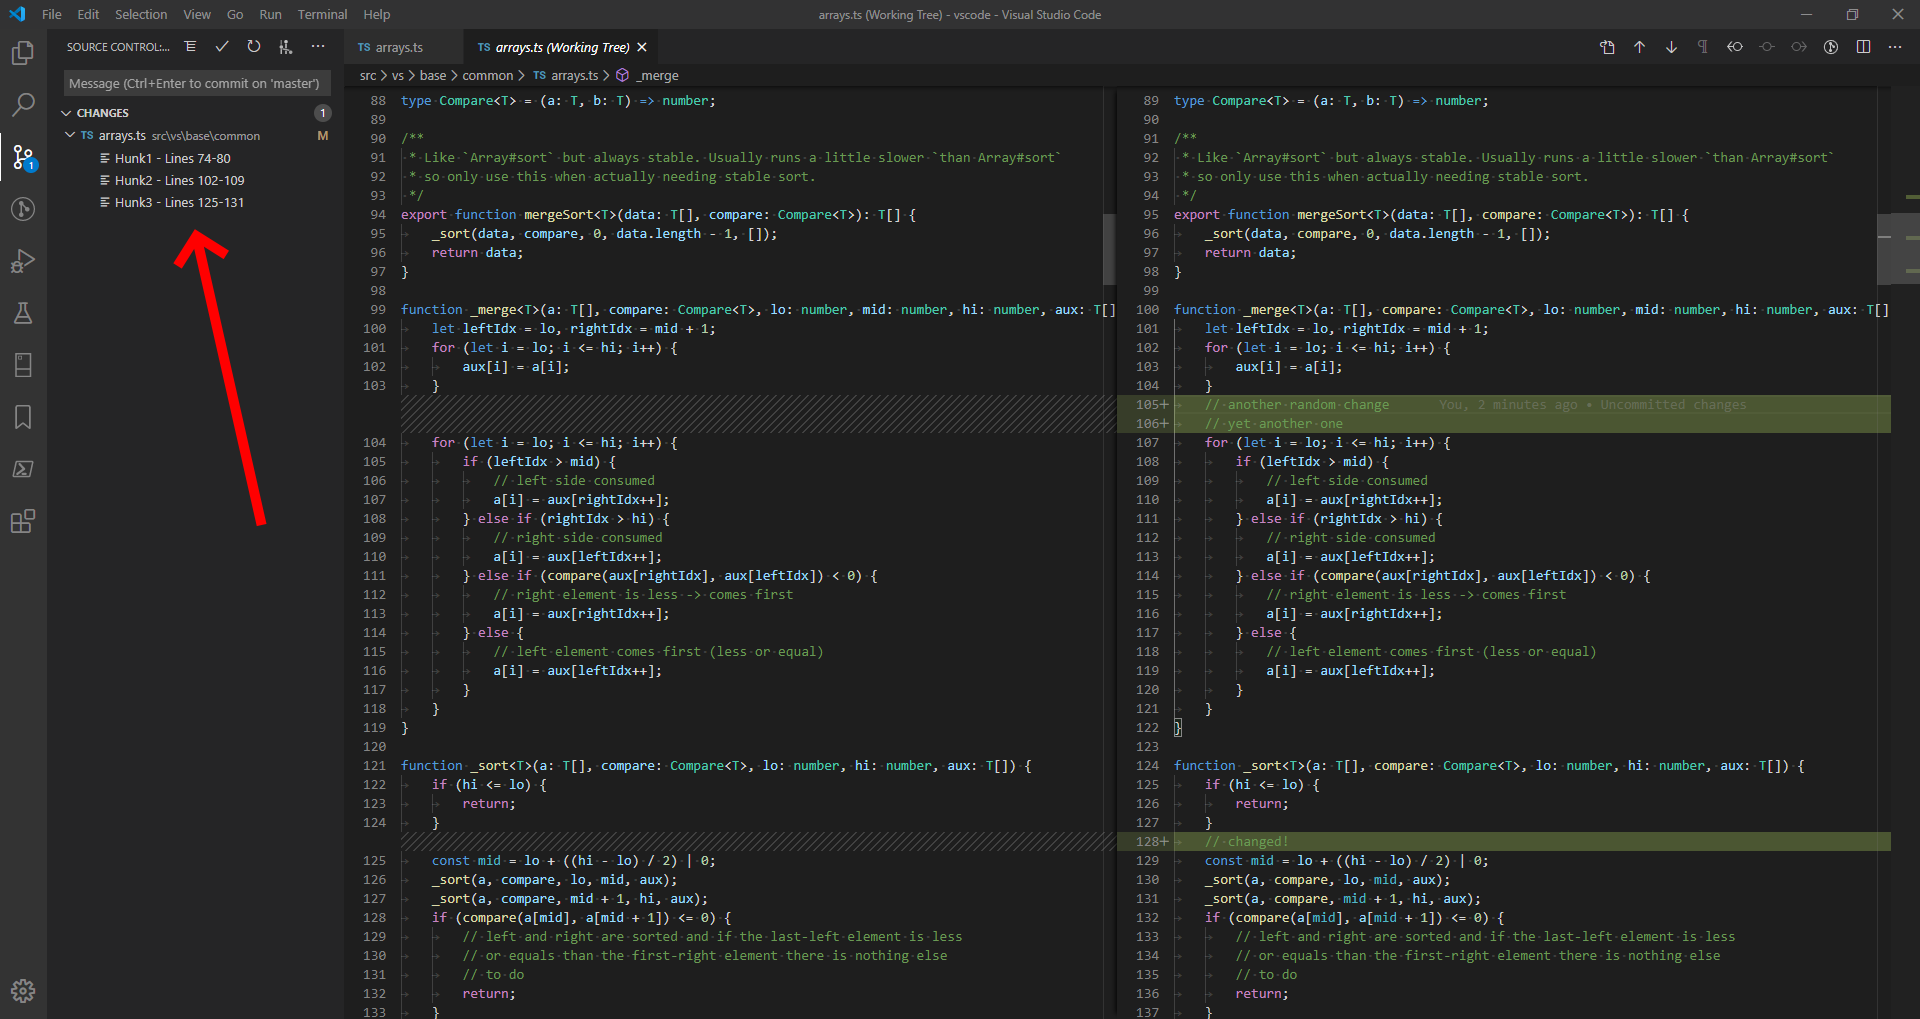Open the Testing flask icon

[23, 313]
